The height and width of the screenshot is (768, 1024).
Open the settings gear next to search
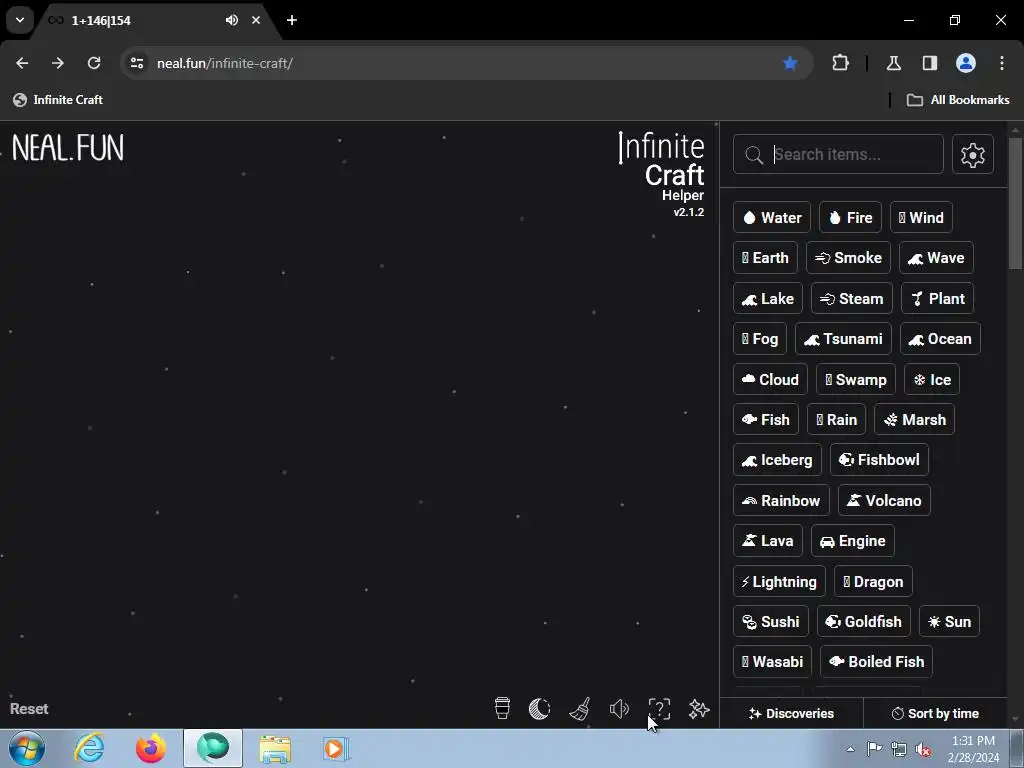(x=972, y=155)
